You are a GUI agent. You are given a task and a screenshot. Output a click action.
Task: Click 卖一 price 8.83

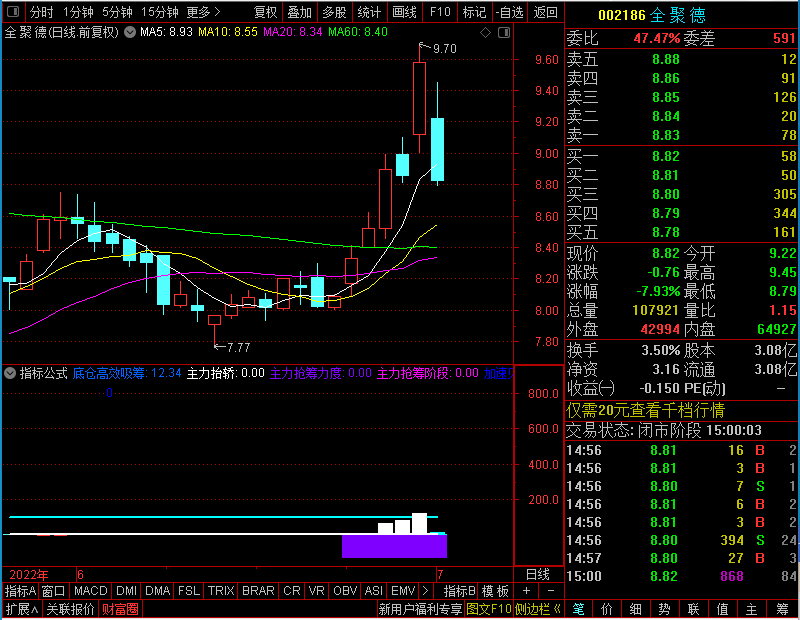point(666,135)
